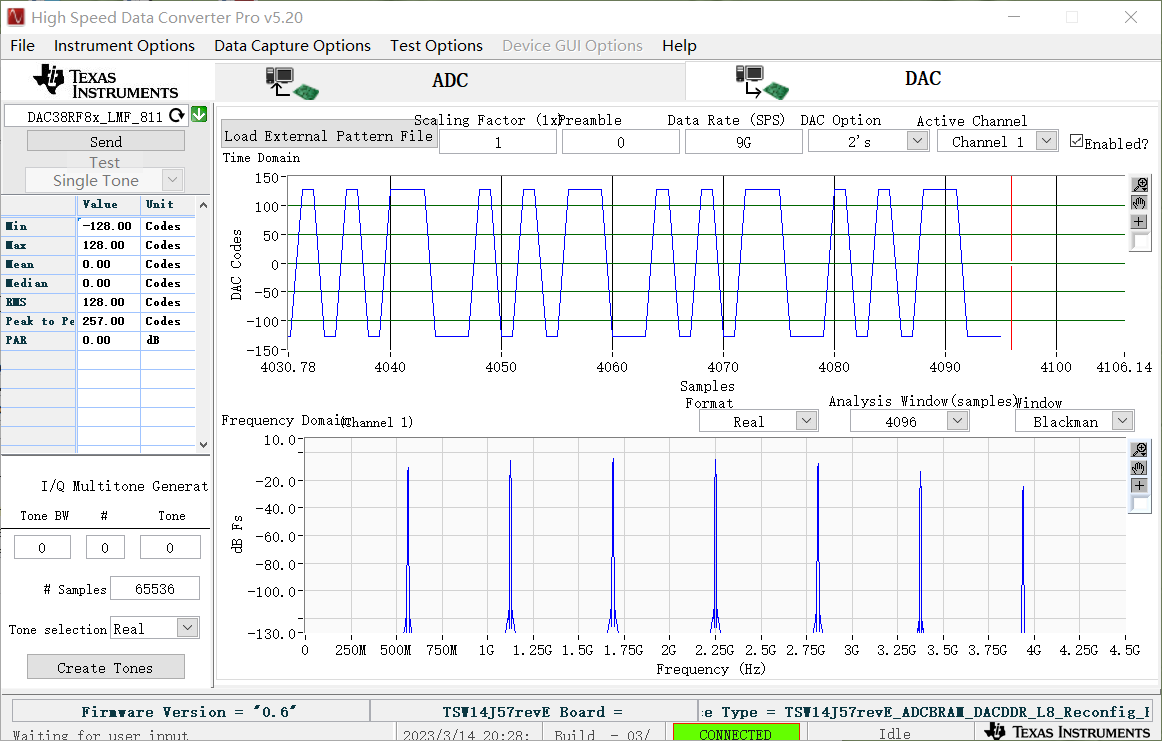Click the Create Tones button
This screenshot has height=741, width=1162.
pyautogui.click(x=106, y=667)
